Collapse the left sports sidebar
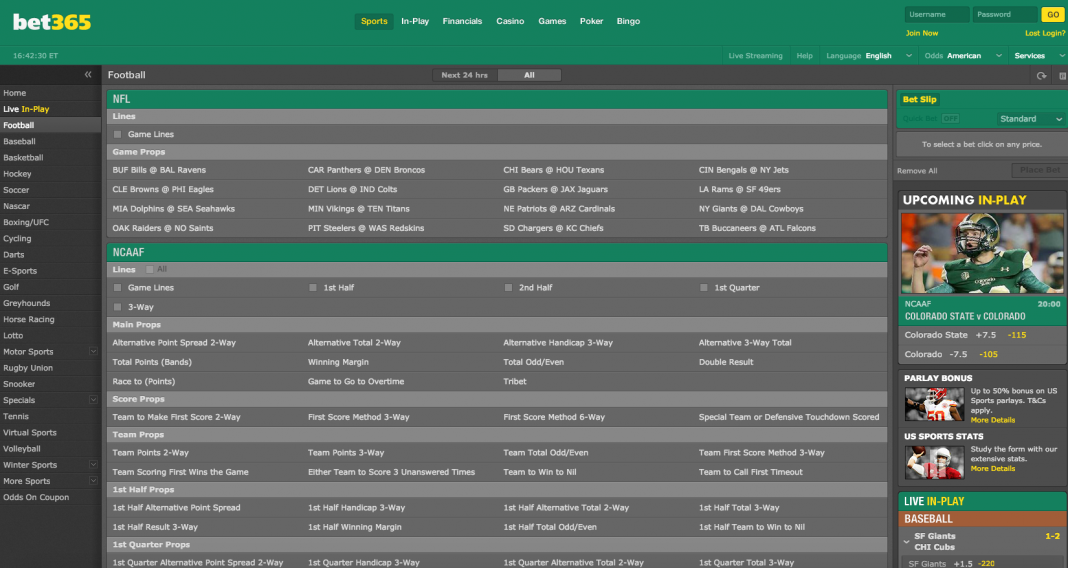This screenshot has height=568, width=1068. (88, 75)
